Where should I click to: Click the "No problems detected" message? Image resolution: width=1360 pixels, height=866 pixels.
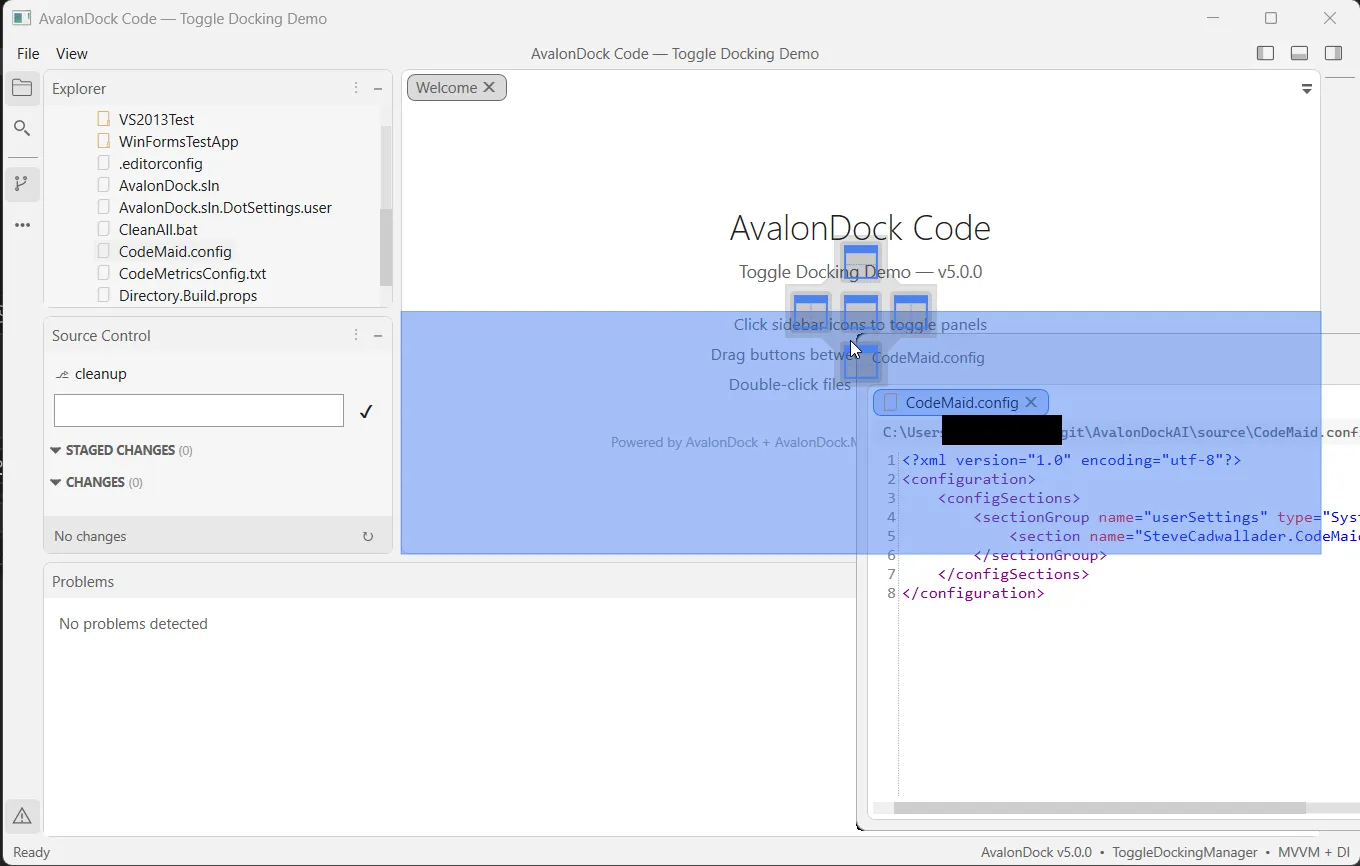(133, 623)
